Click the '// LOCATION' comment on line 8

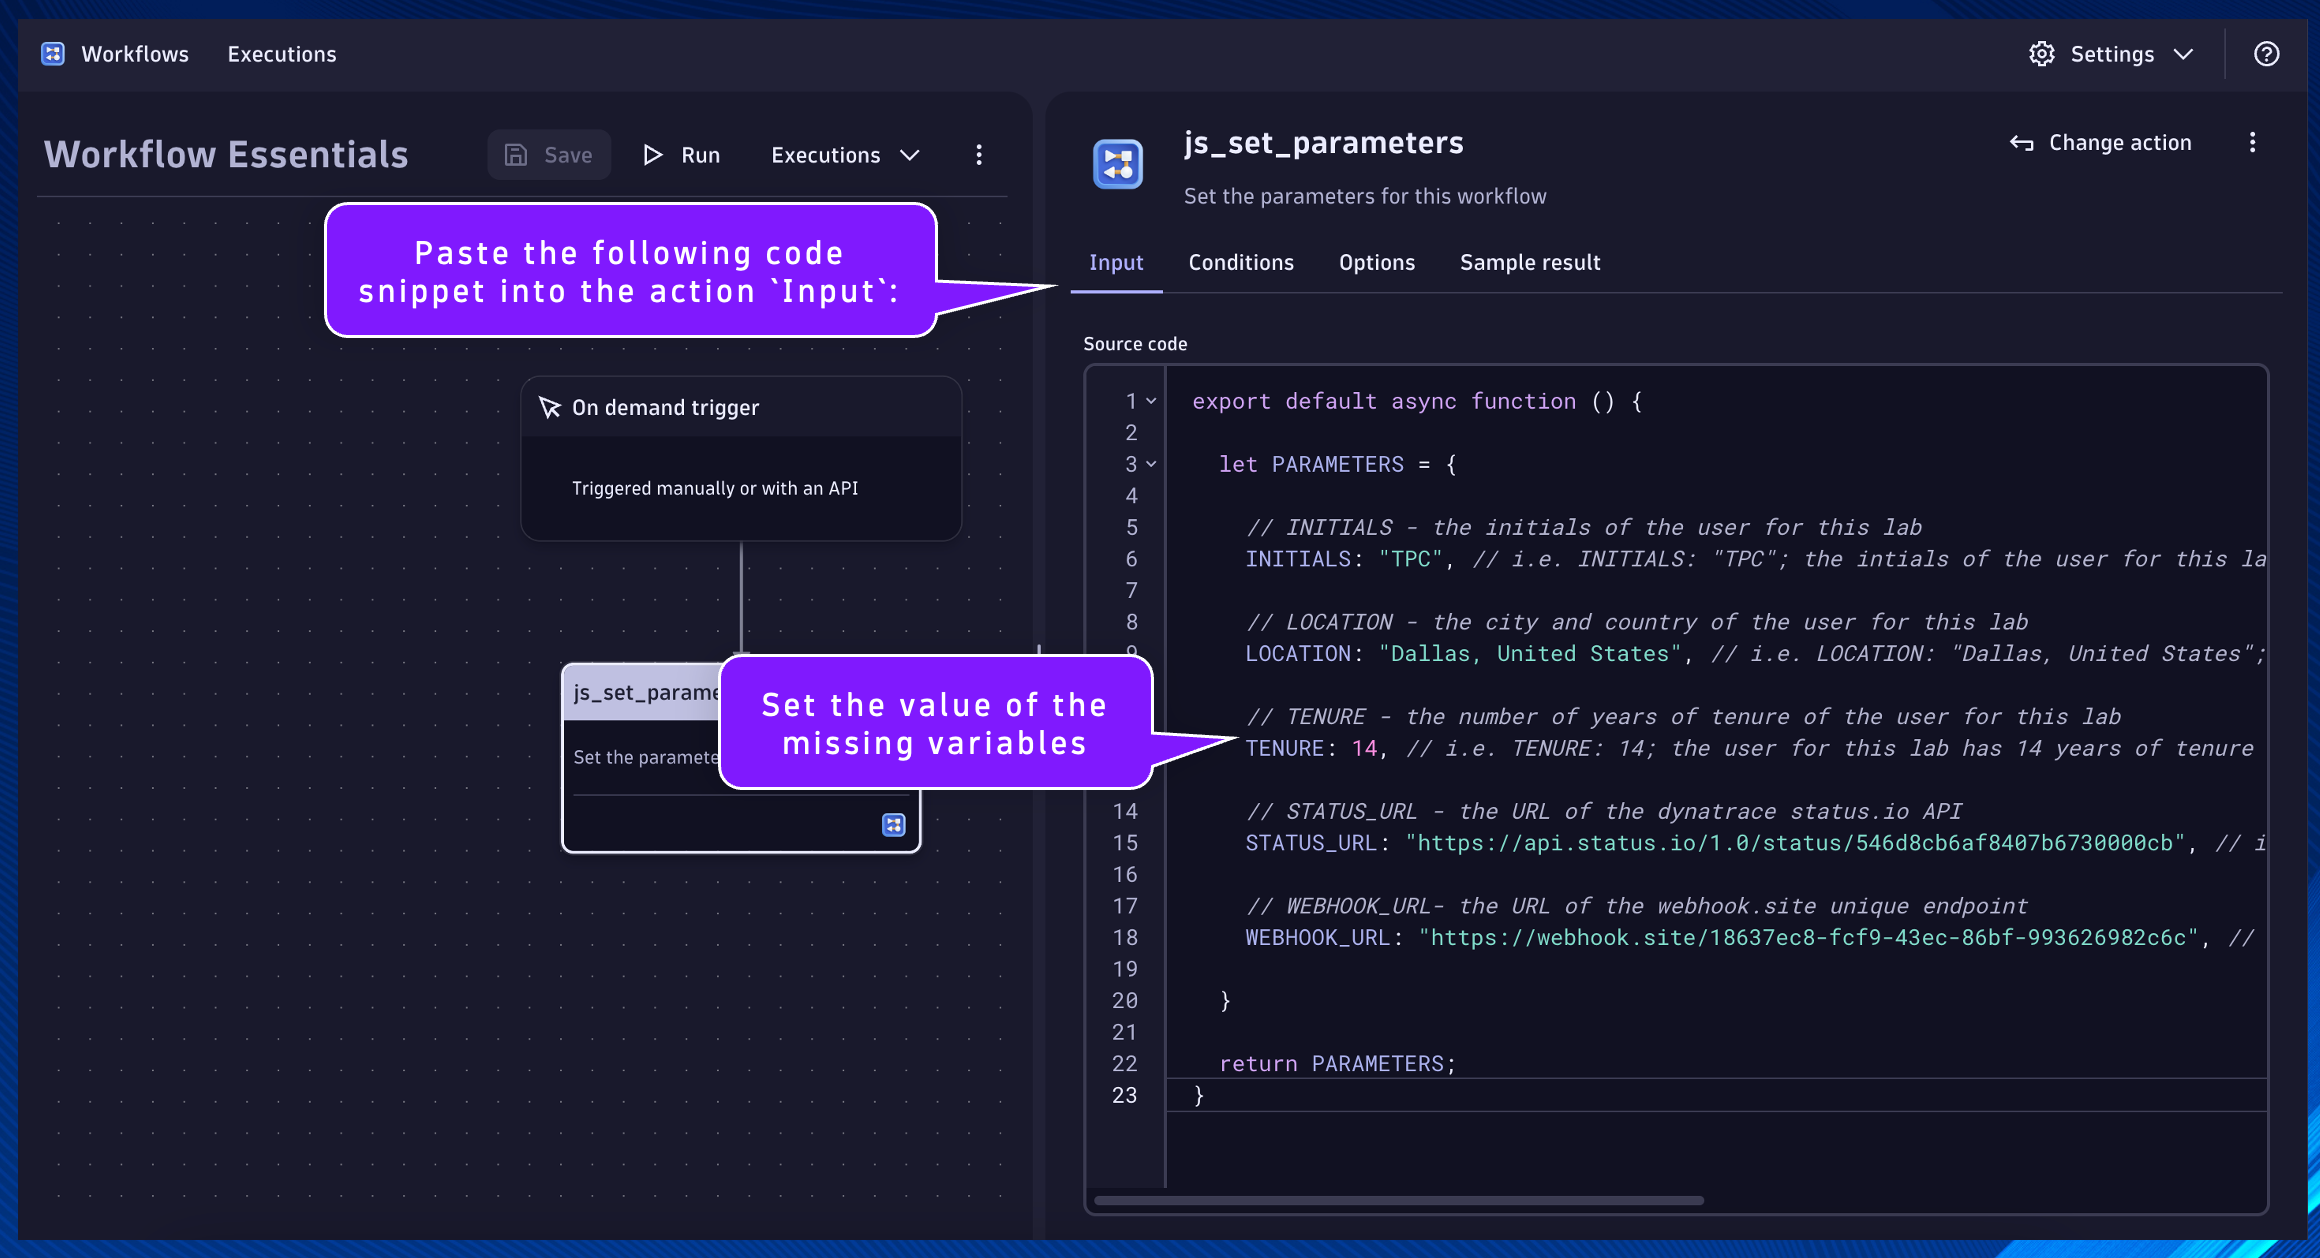pyautogui.click(x=1637, y=622)
